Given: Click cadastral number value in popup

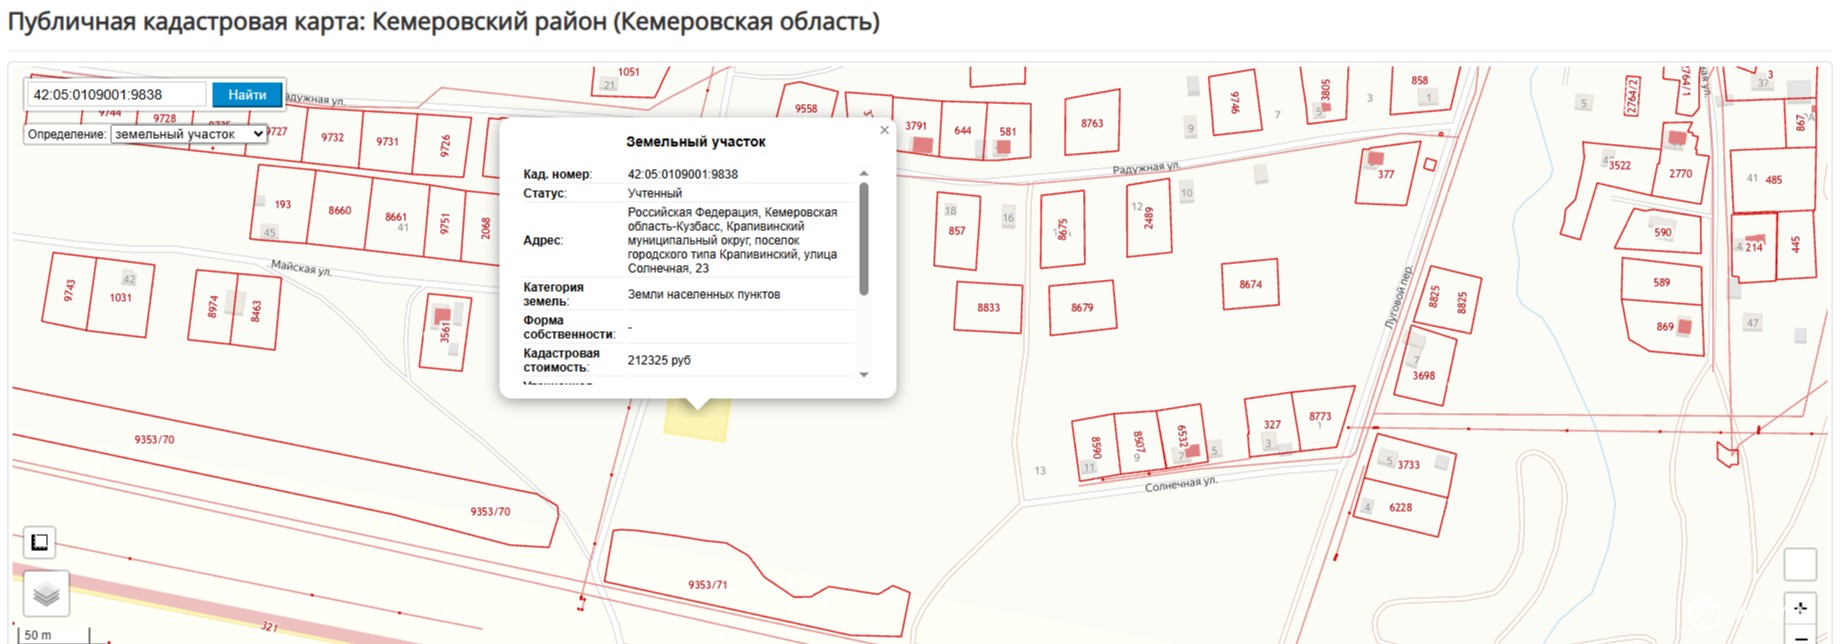Looking at the screenshot, I should coord(683,174).
